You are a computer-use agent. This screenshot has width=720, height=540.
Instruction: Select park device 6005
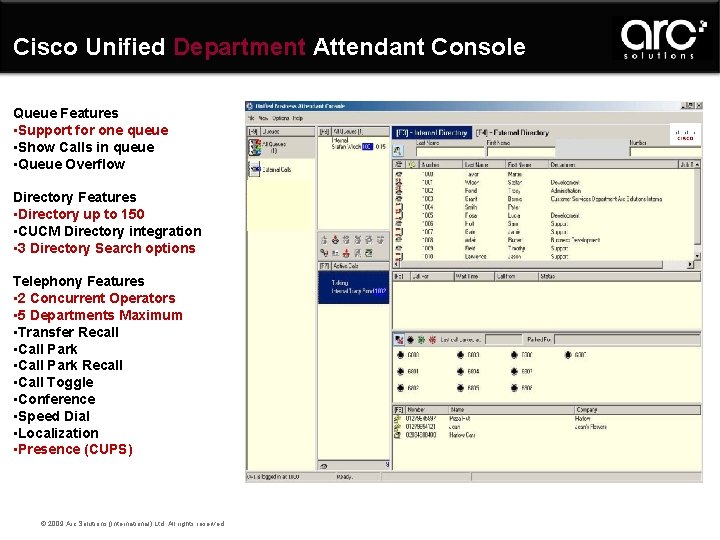tap(468, 388)
